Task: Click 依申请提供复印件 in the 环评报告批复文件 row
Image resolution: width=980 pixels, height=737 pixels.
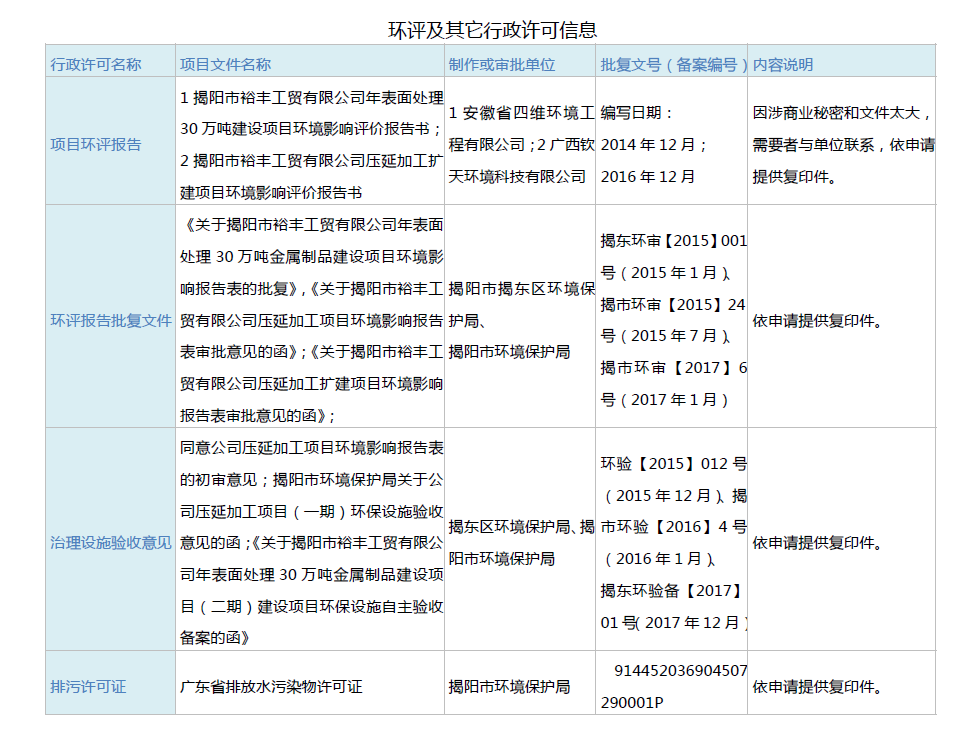Action: point(818,321)
